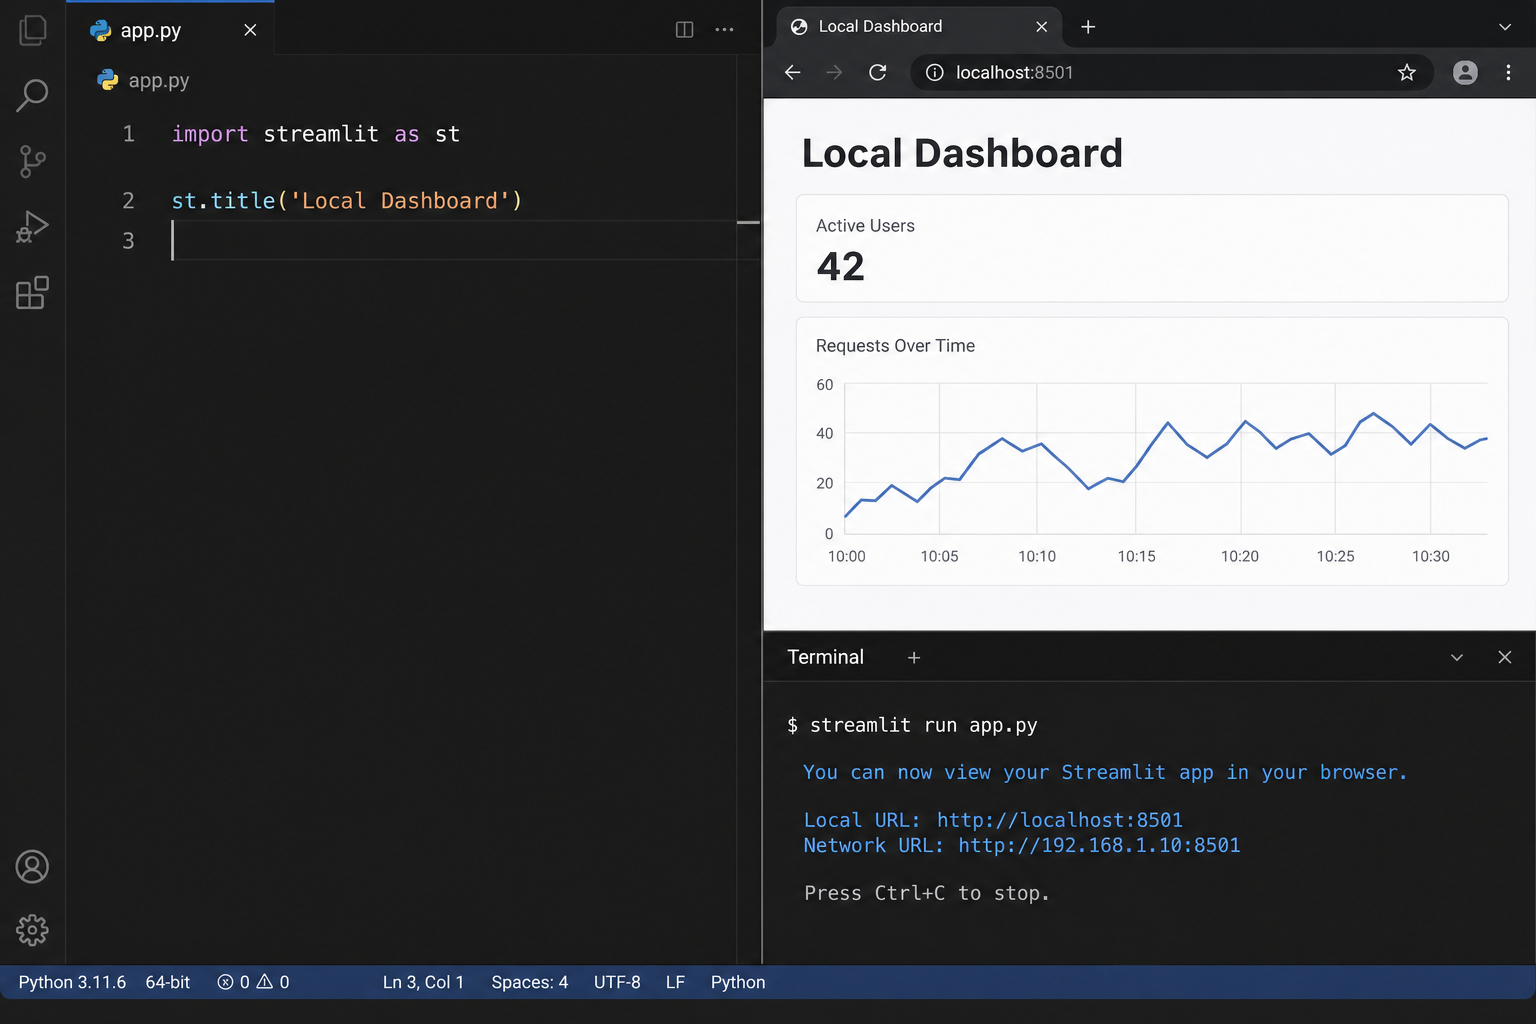Change end of line sequence LF
Image resolution: width=1536 pixels, height=1024 pixels.
[x=675, y=982]
